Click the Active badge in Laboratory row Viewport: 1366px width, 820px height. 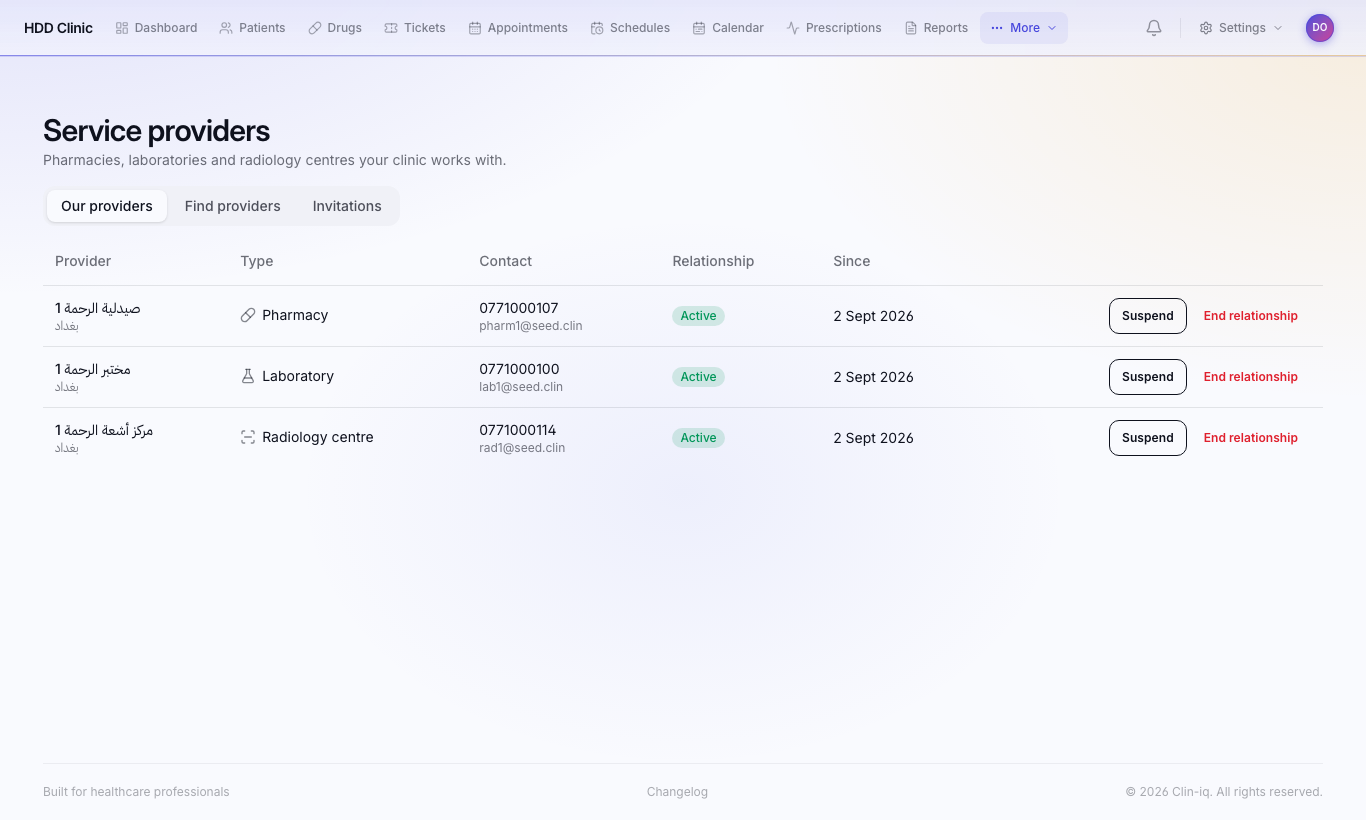(x=698, y=377)
